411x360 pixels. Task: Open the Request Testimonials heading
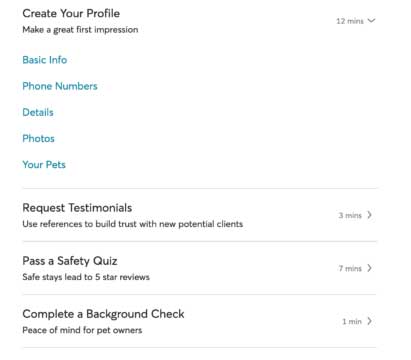(x=77, y=208)
